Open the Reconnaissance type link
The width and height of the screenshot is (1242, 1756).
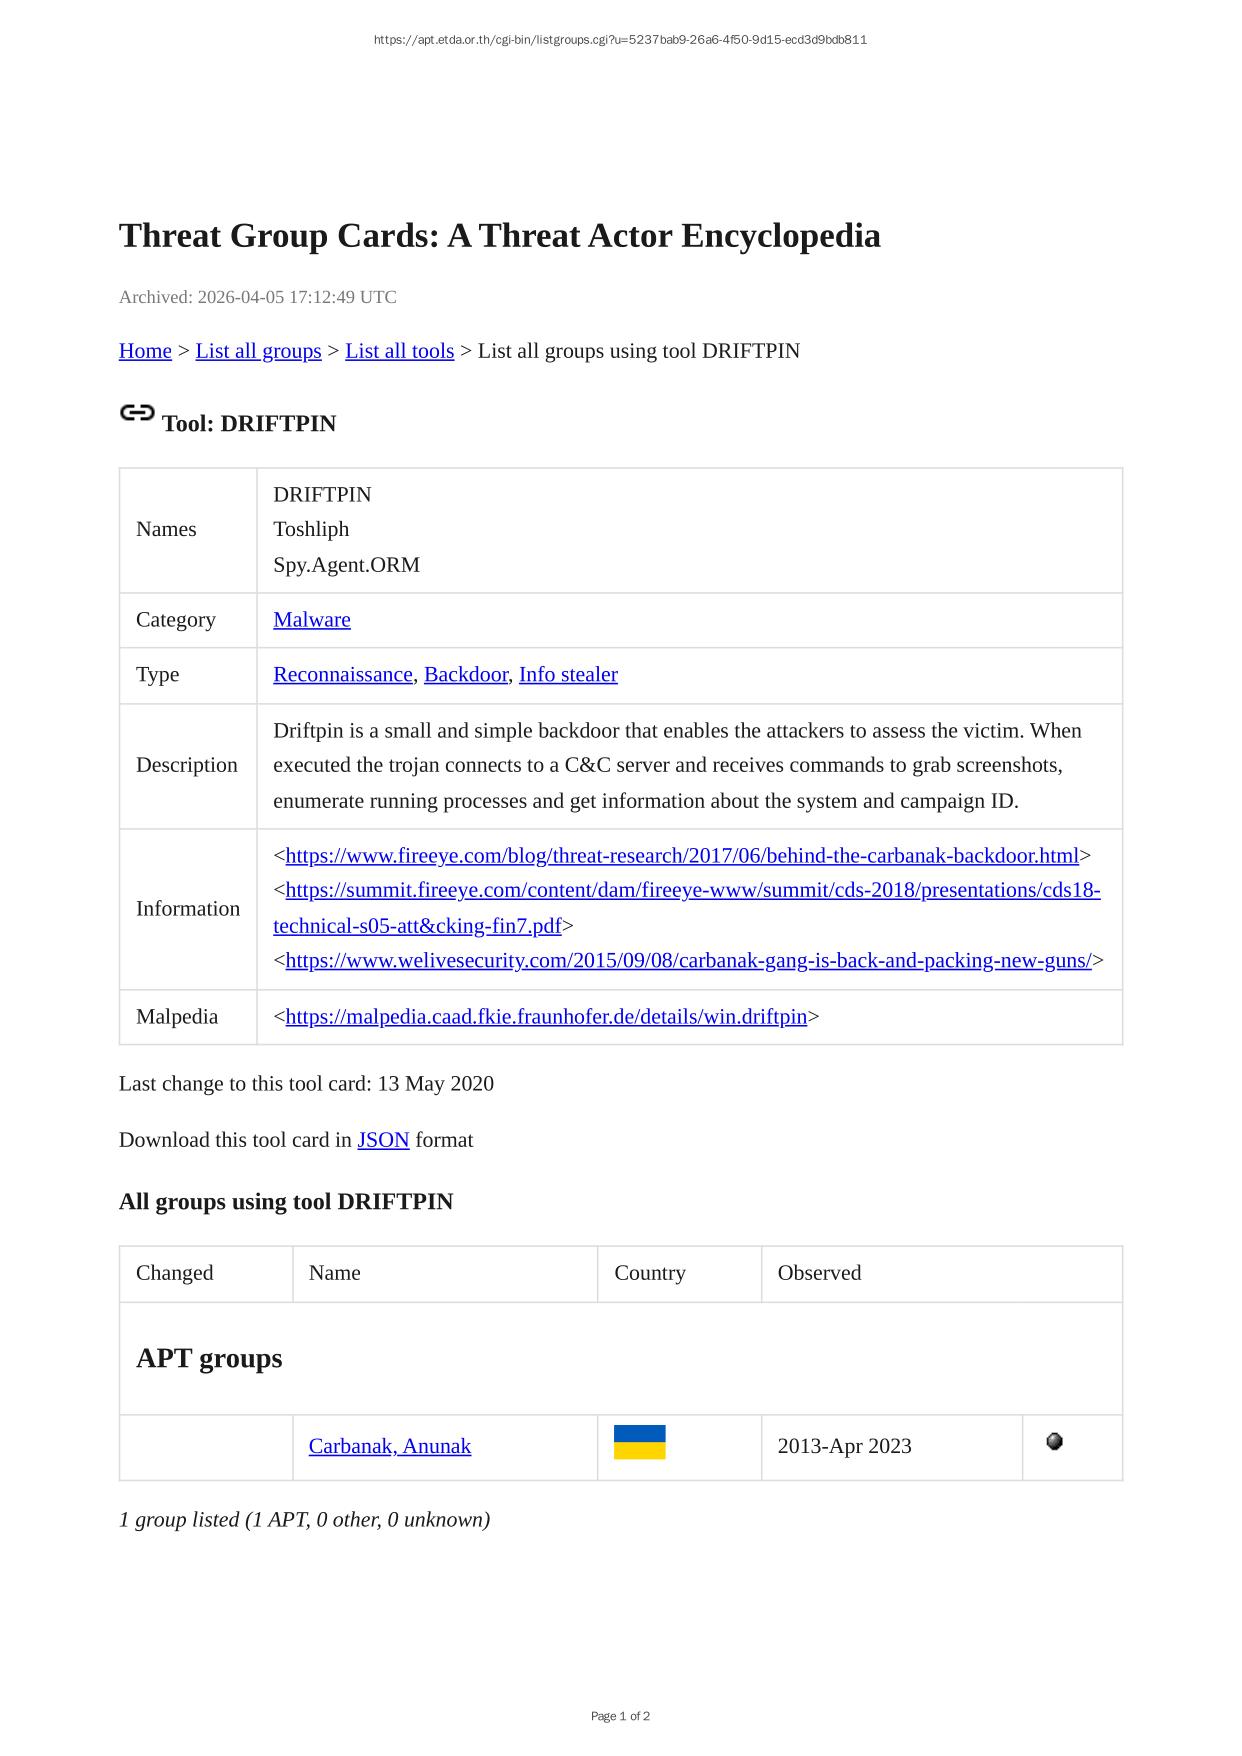pos(343,675)
